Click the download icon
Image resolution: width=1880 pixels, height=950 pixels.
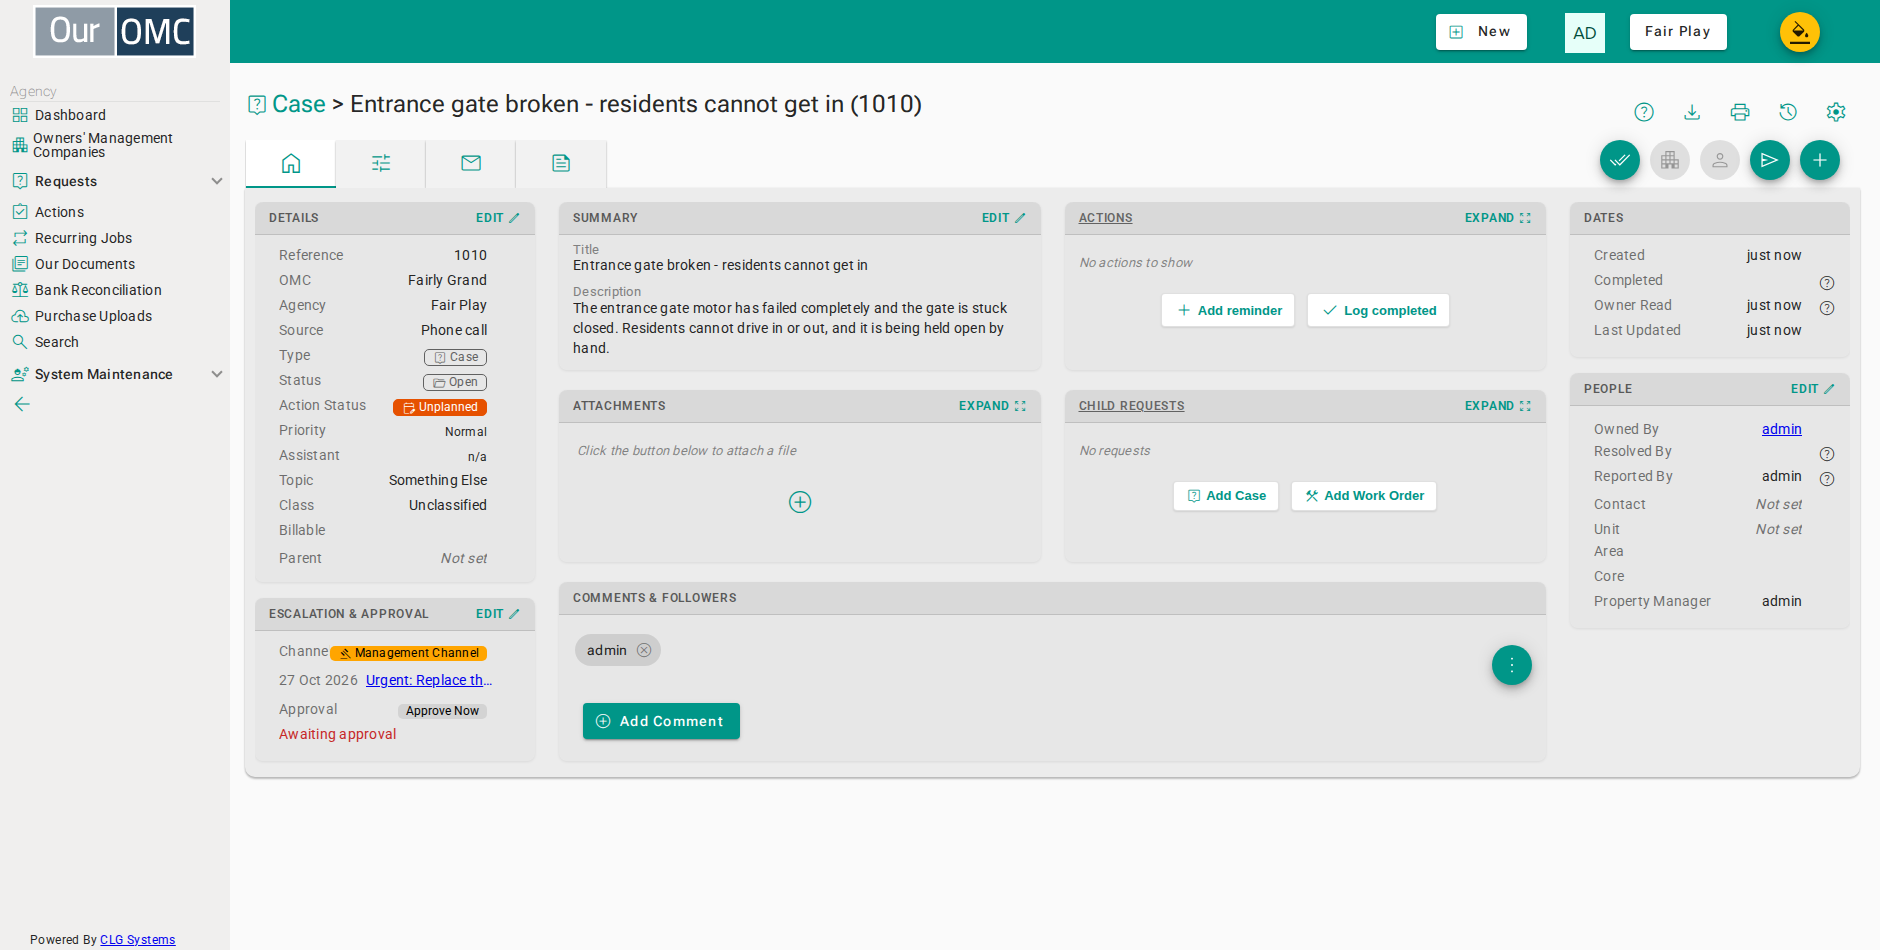tap(1692, 112)
